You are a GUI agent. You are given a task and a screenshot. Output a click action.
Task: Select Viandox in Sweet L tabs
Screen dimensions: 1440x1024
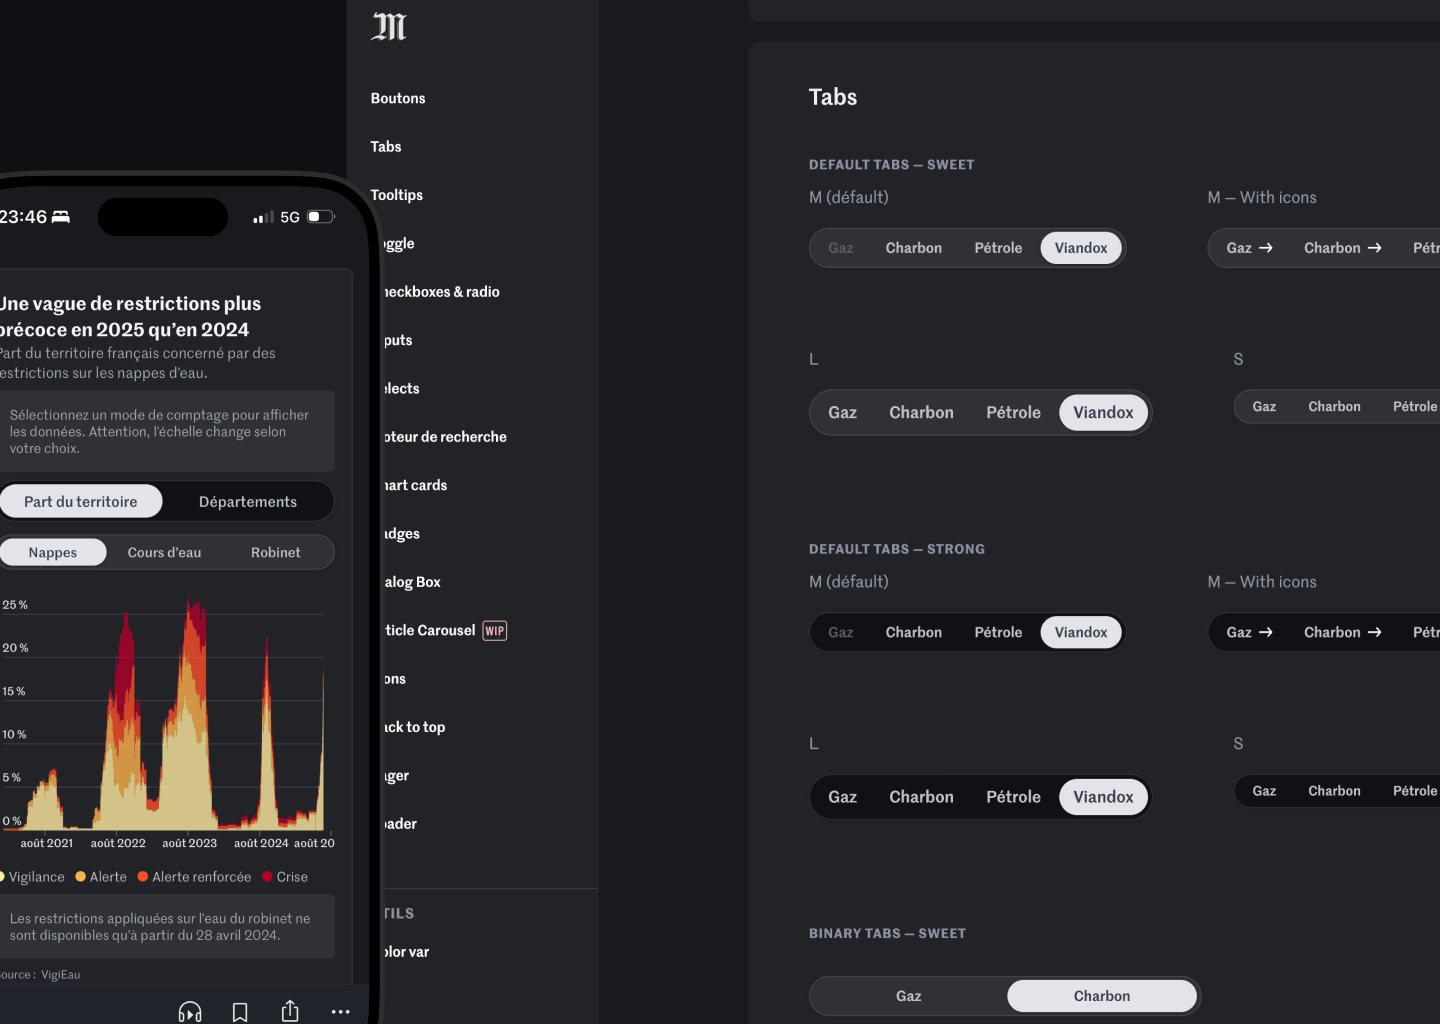click(1104, 413)
